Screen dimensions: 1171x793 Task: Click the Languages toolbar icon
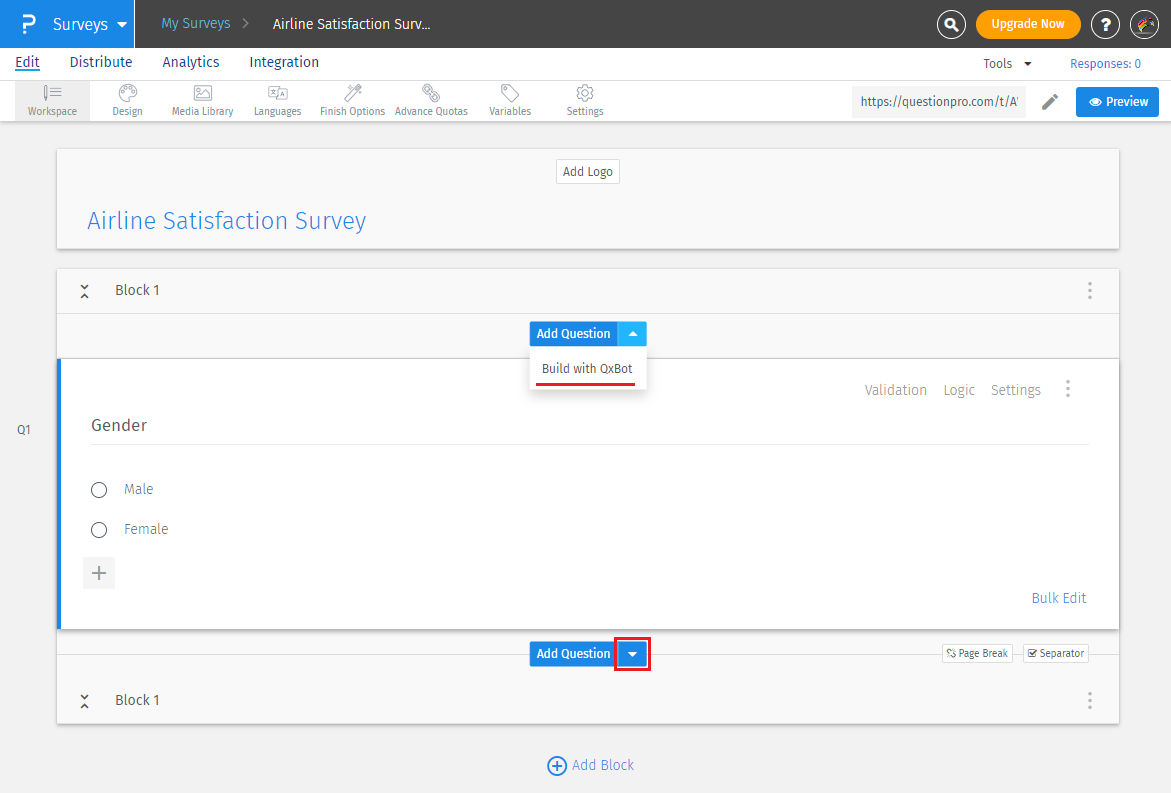pos(277,100)
